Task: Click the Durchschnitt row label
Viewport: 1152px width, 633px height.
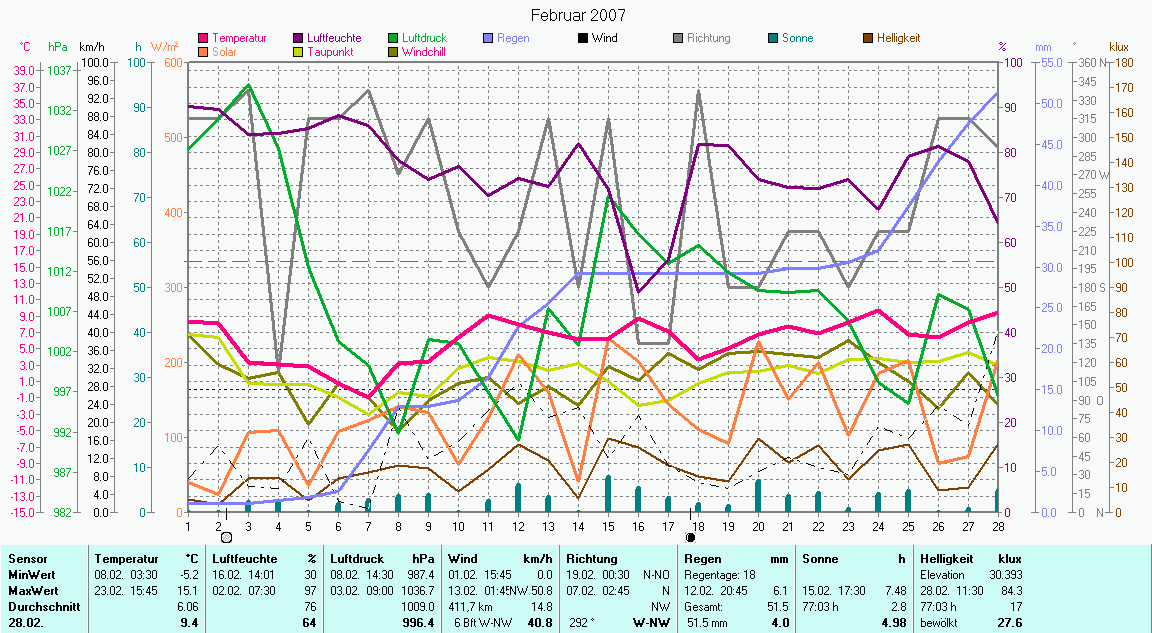Action: [x=38, y=605]
